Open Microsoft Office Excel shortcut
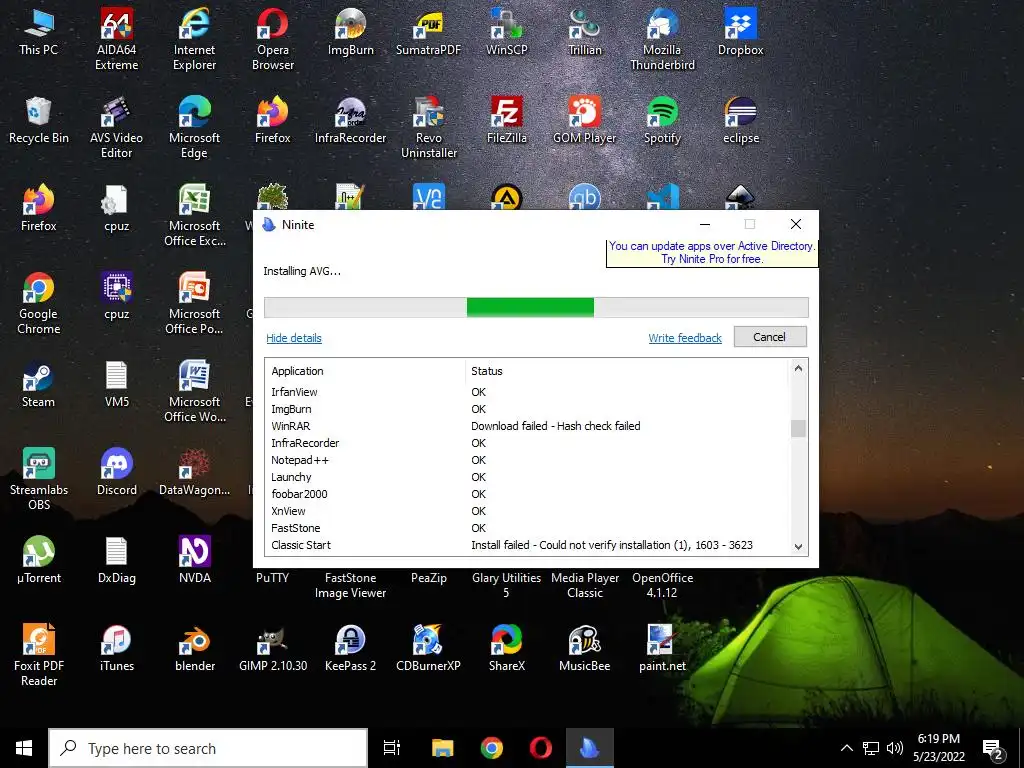This screenshot has height=768, width=1024. pos(194,215)
